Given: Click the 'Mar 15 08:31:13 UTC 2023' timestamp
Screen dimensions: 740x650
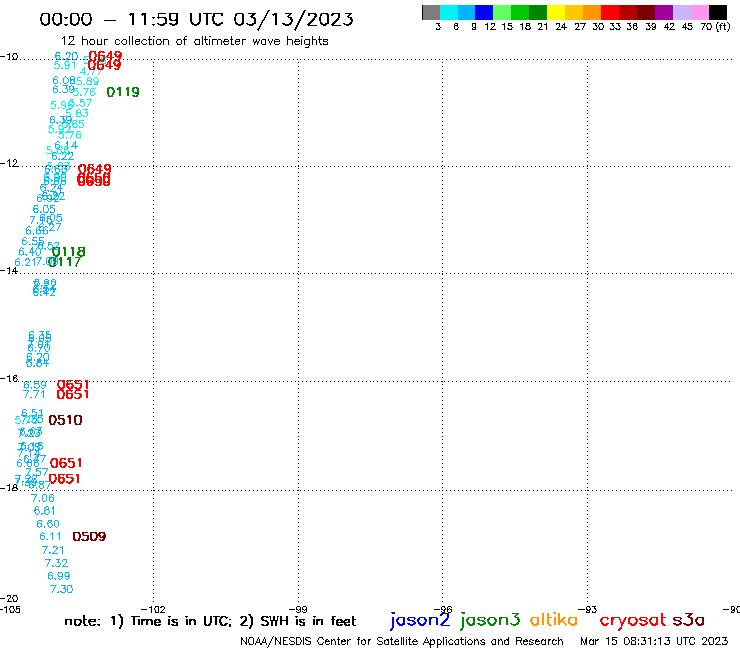Looking at the screenshot, I should pos(654,641).
